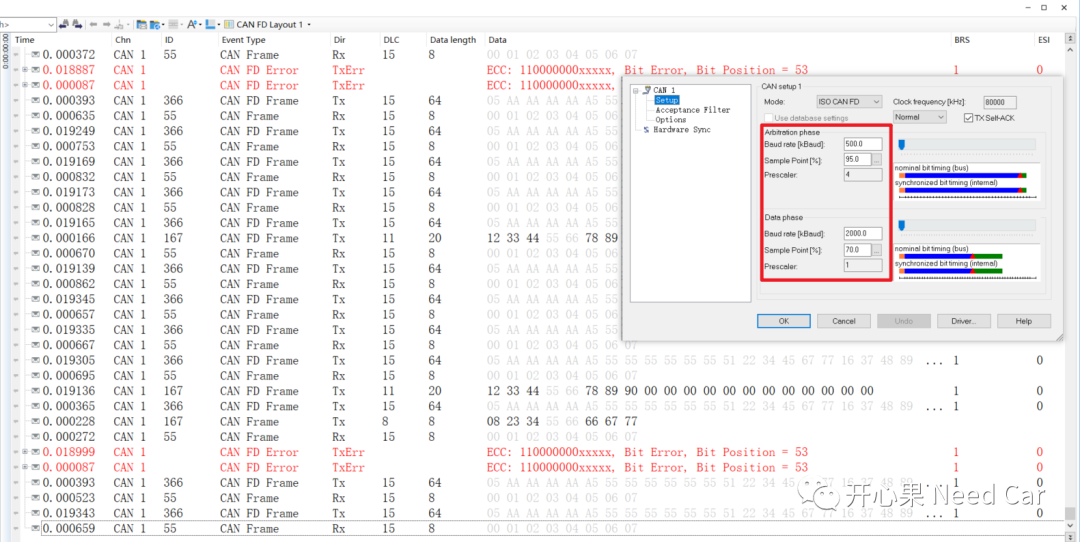1080x542 pixels.
Task: Expand the error row 0.018999
Action: [x=25, y=452]
